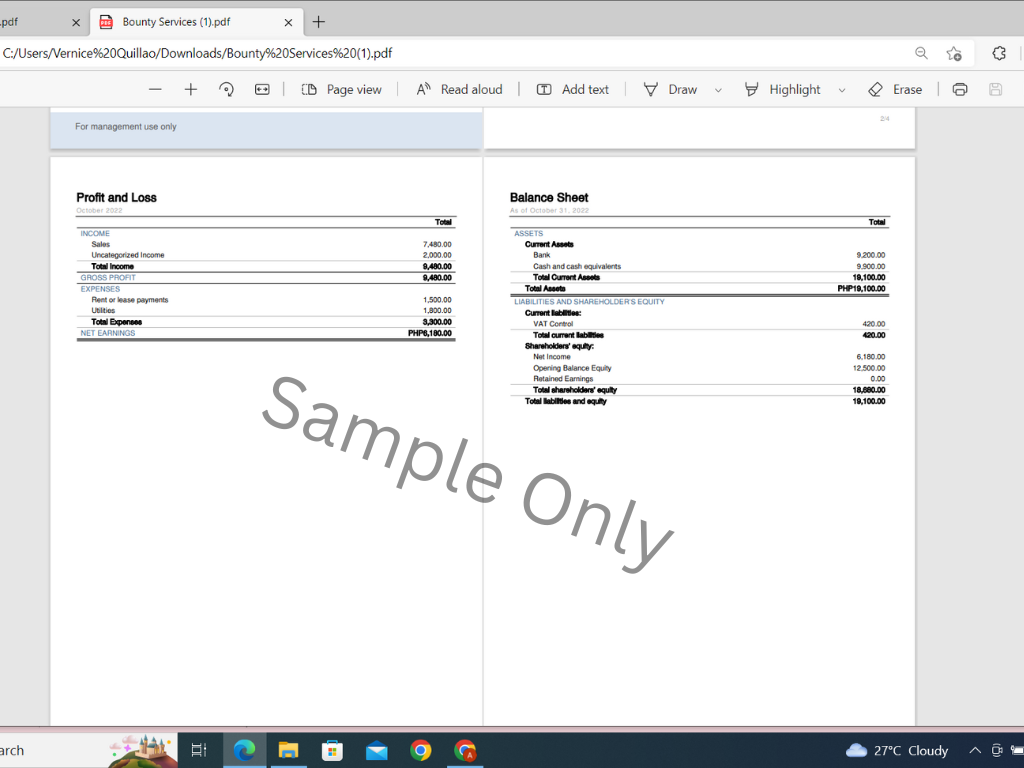
Task: Show hidden system tray icons
Action: coord(974,750)
